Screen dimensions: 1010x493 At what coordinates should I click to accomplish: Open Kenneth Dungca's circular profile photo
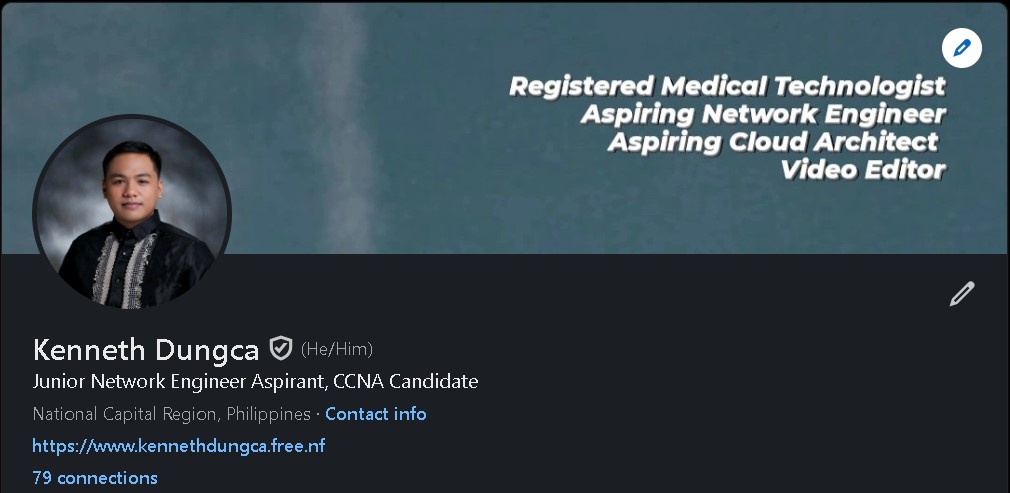pyautogui.click(x=132, y=212)
